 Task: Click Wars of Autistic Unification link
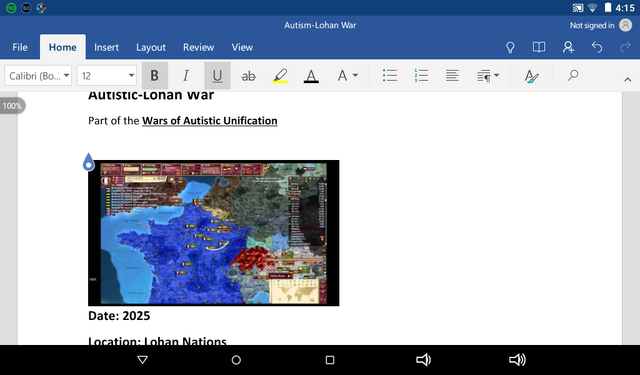click(x=209, y=121)
